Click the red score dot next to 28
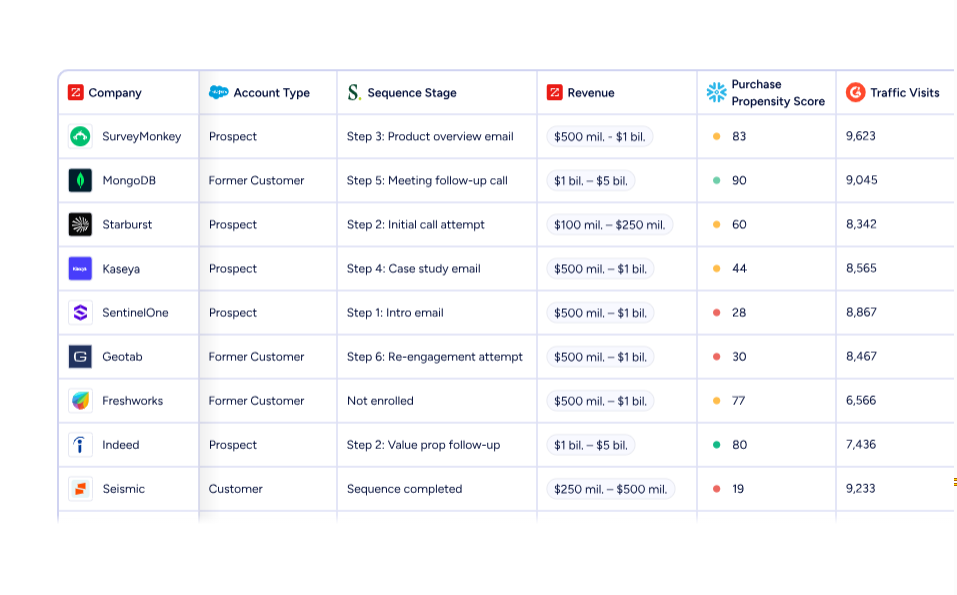Viewport: 957px width, 595px height. pyautogui.click(x=717, y=312)
